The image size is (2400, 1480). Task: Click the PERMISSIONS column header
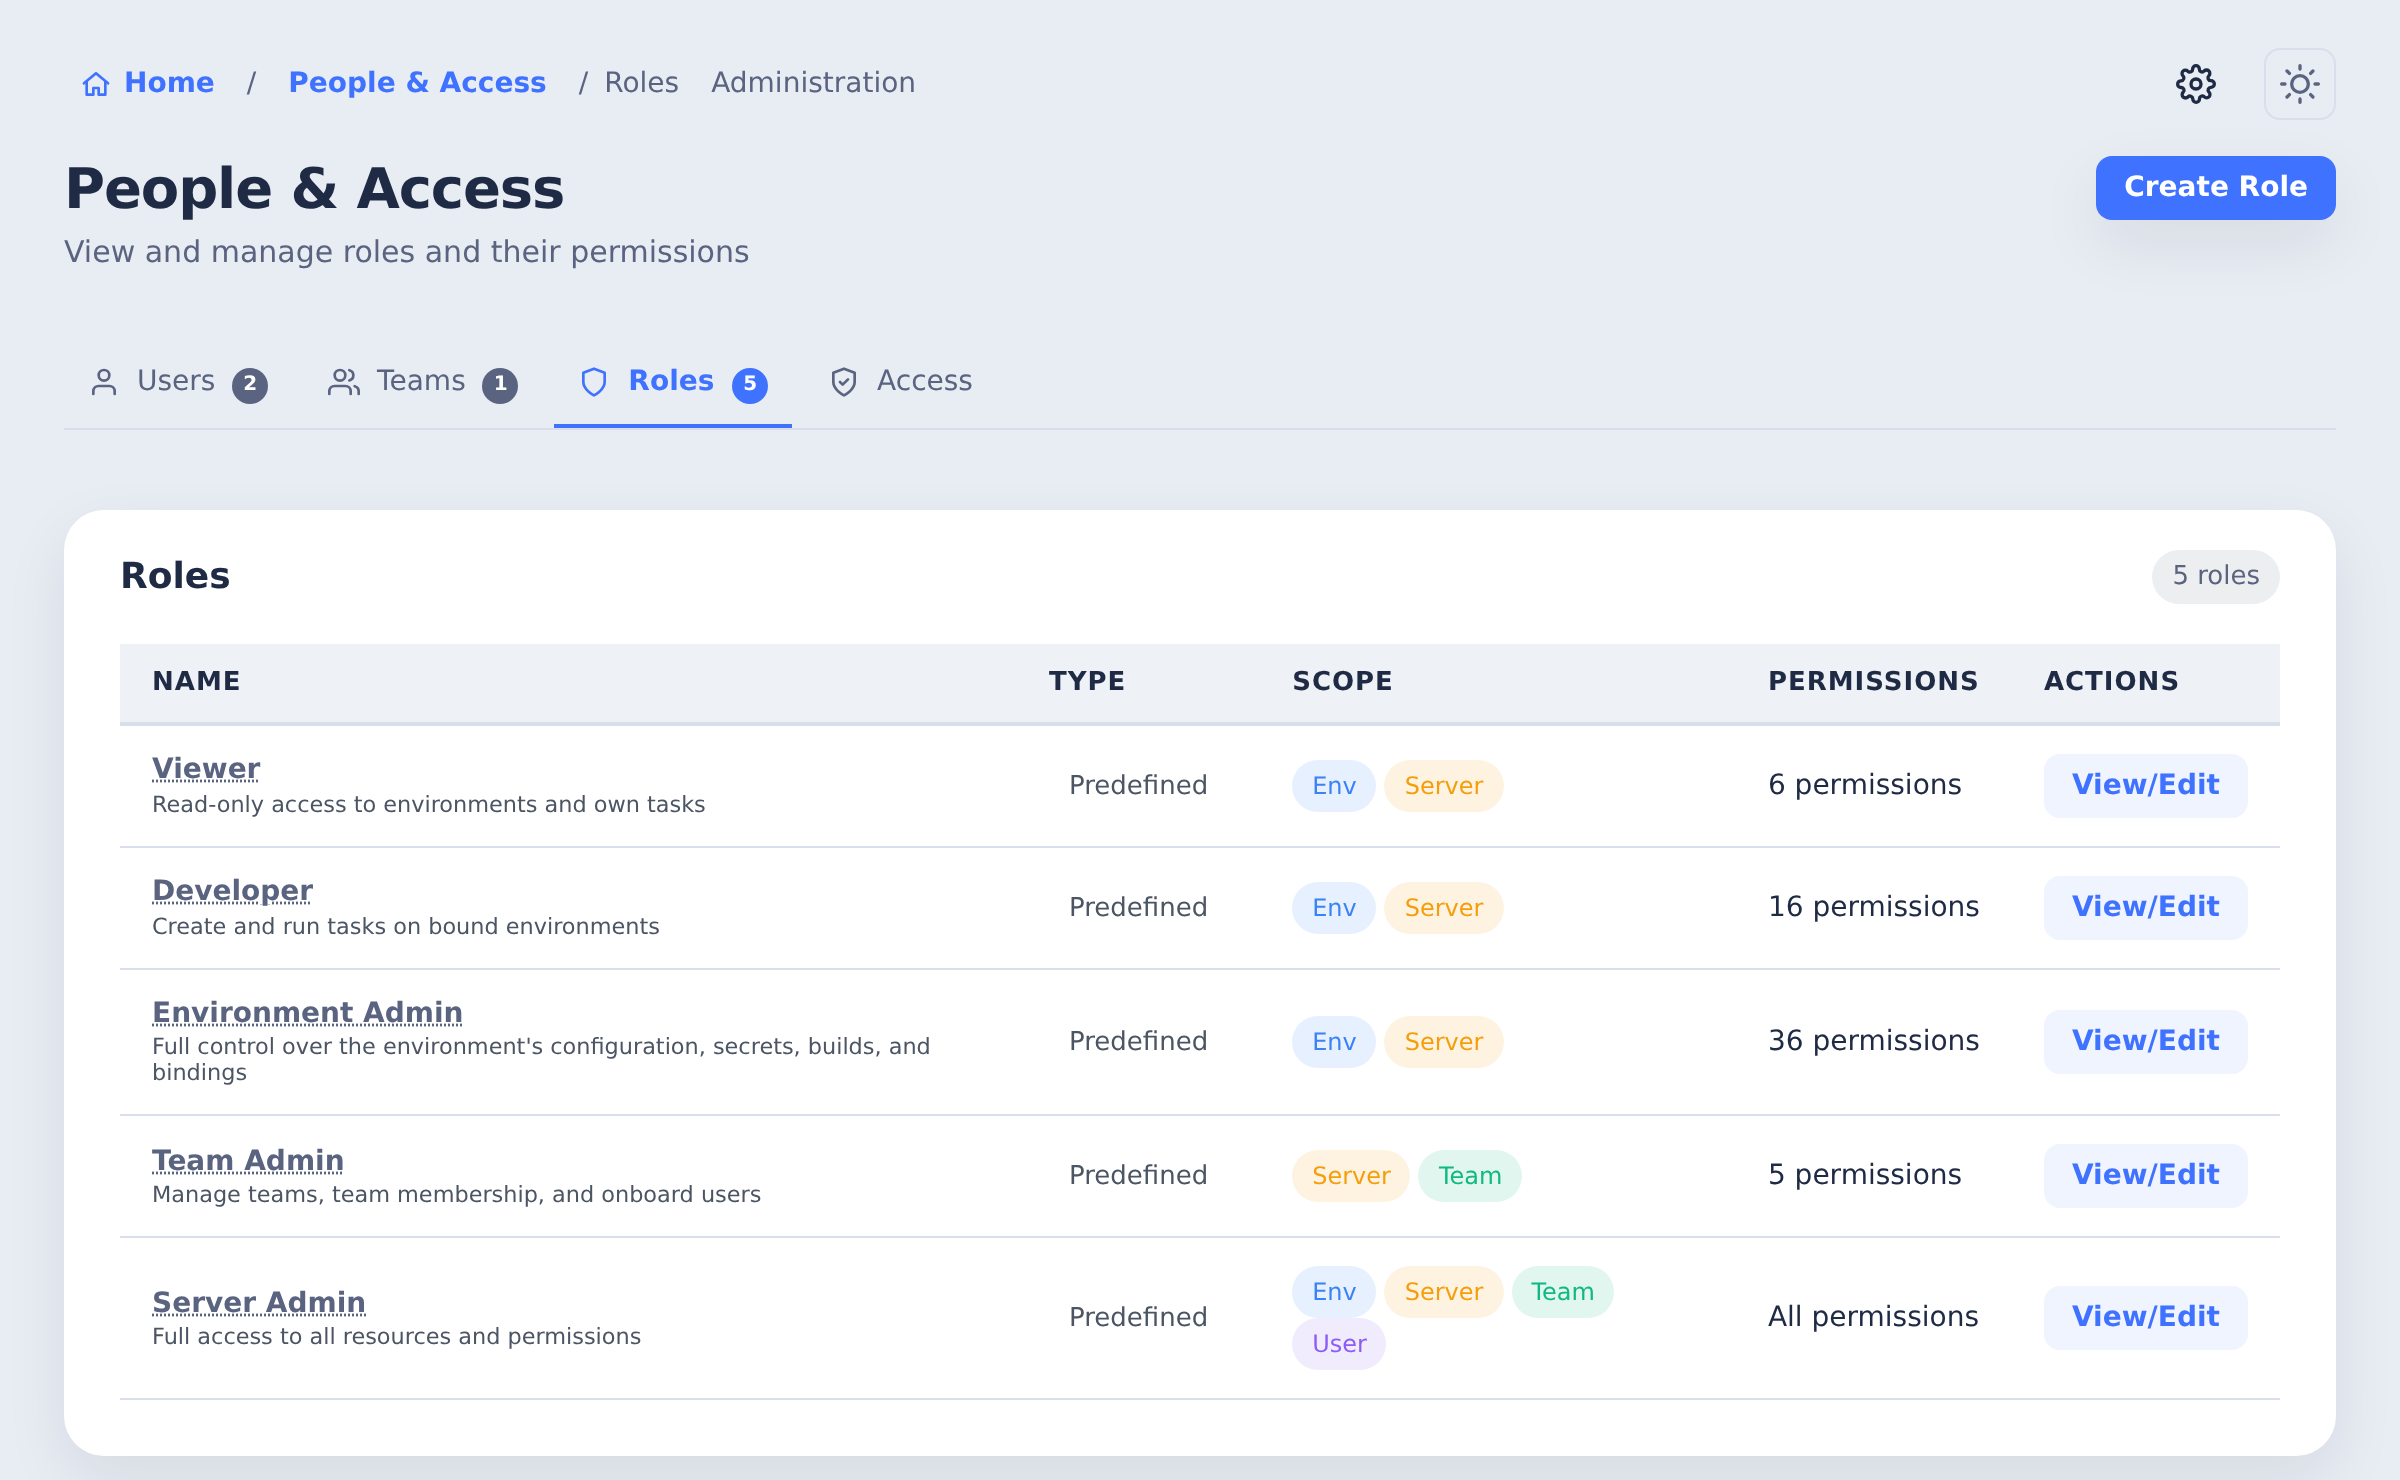pos(1873,681)
